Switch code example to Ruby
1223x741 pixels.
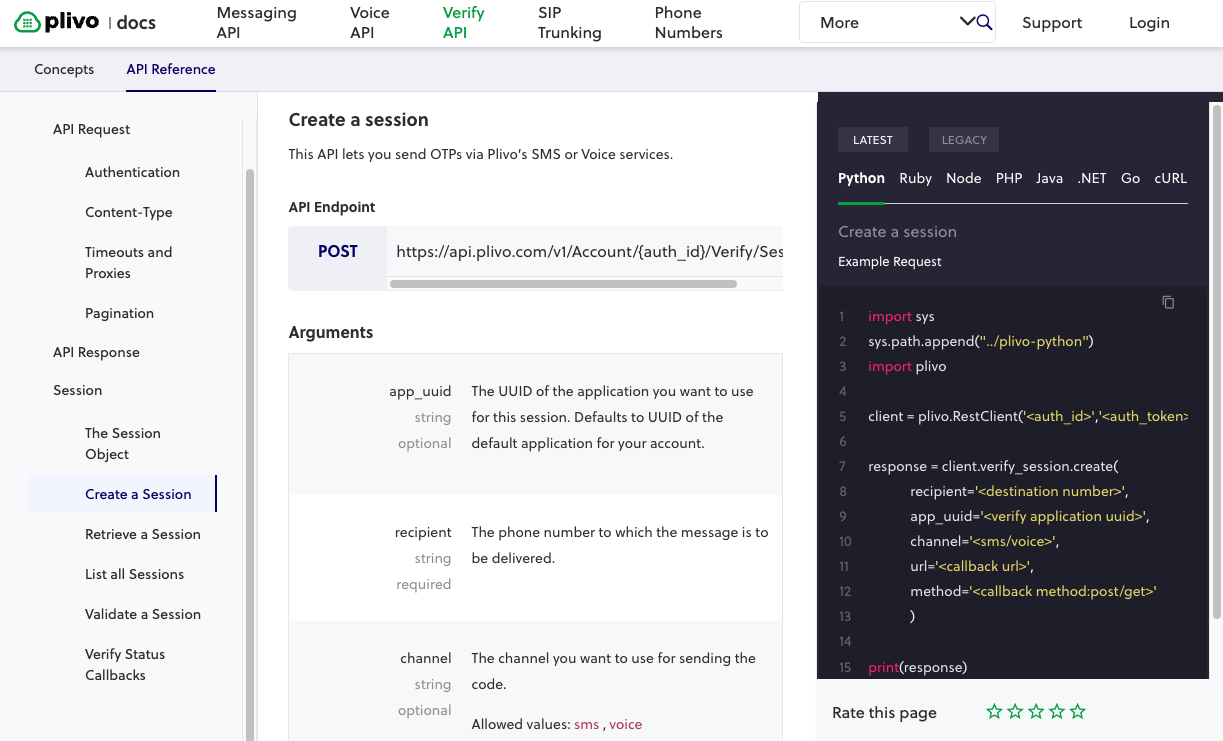[915, 178]
